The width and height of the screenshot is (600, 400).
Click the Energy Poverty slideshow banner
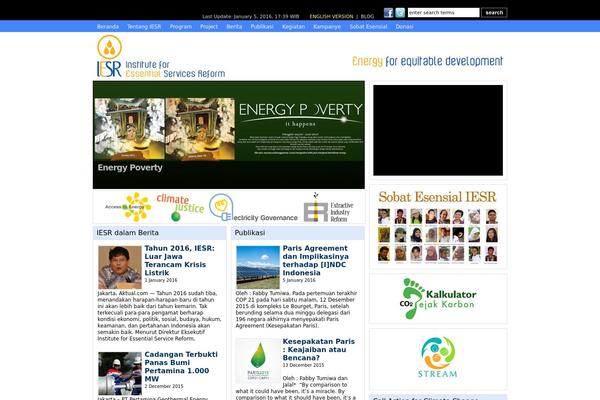coord(228,135)
